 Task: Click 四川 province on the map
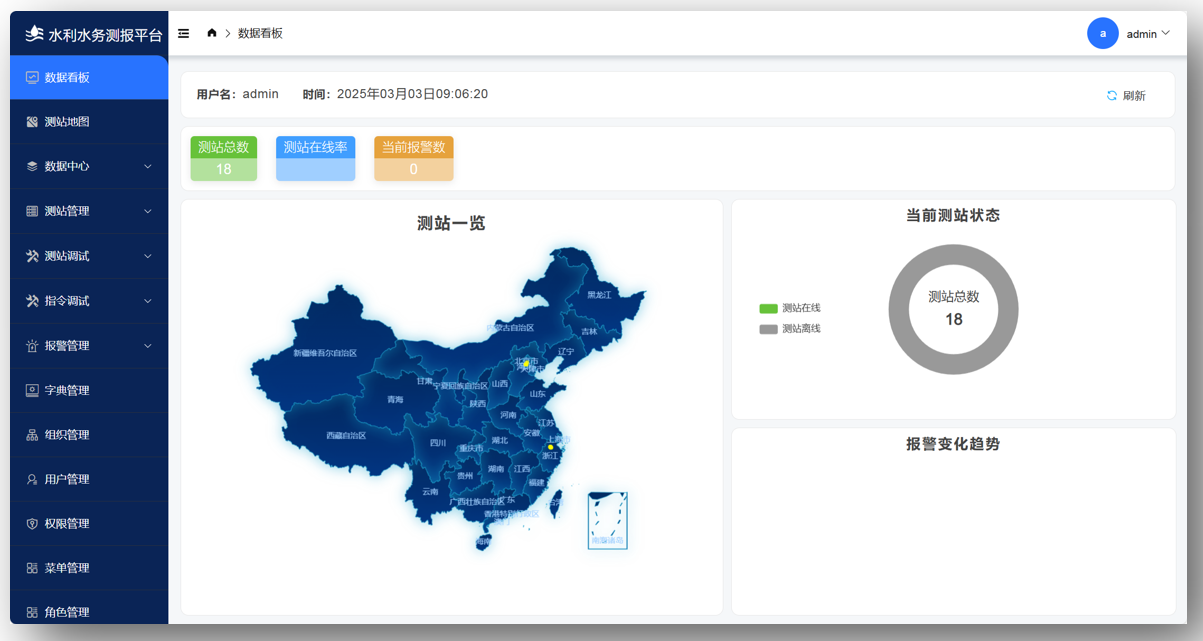pyautogui.click(x=438, y=442)
